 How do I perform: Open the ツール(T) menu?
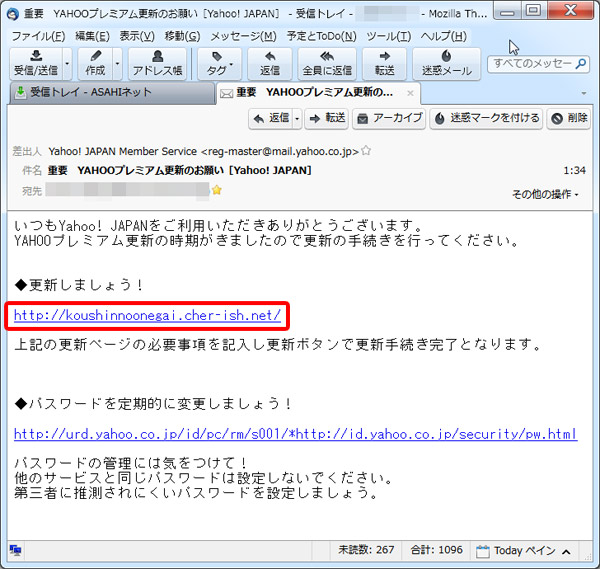point(388,36)
